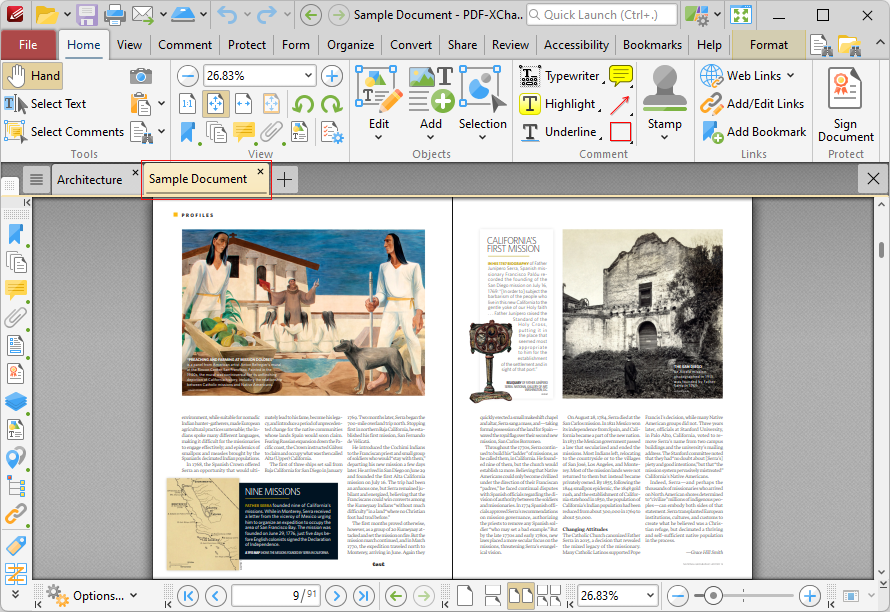
Task: Go to first page in bottom navigation
Action: click(x=188, y=596)
